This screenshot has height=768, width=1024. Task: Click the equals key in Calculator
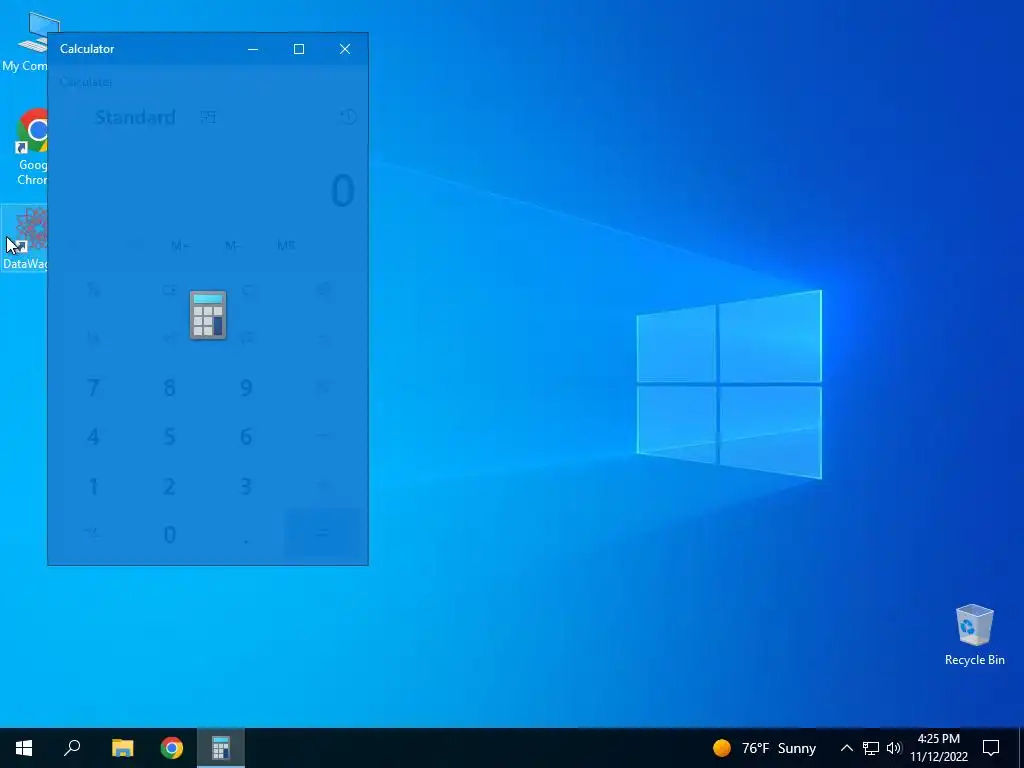pos(323,534)
